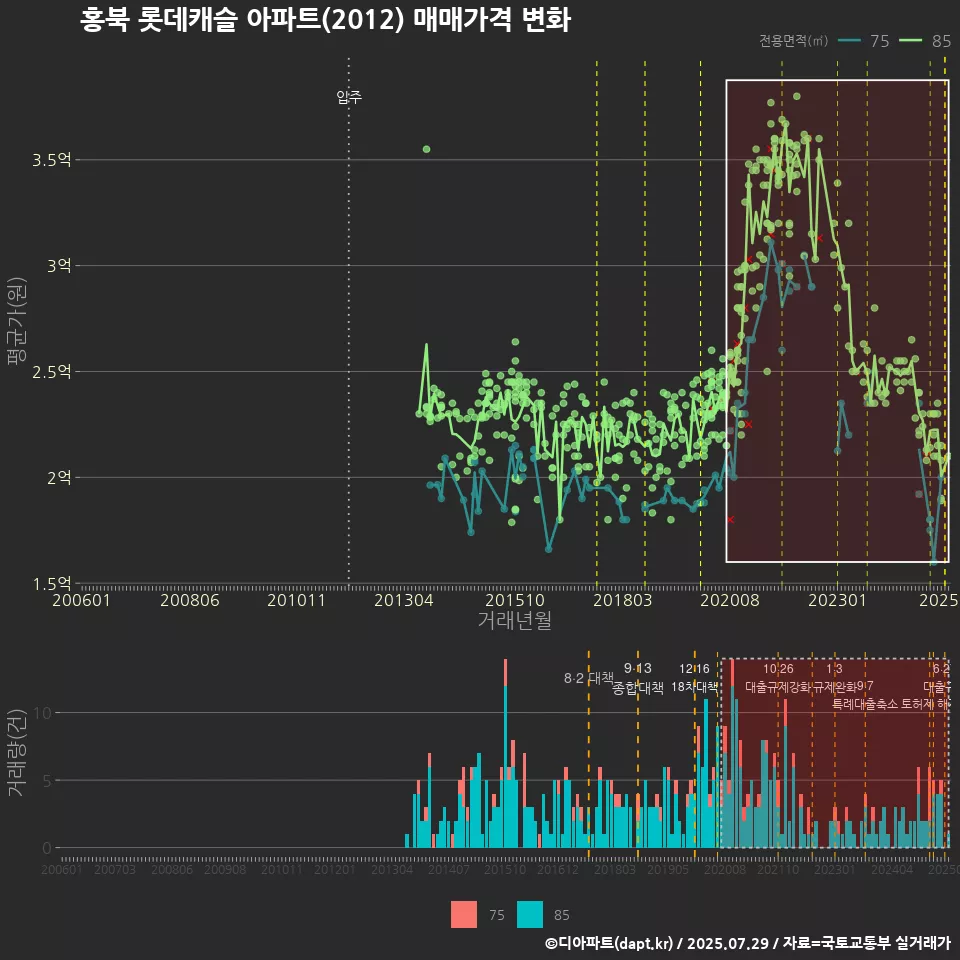Click the teal 85 swatch in bottom legend
Screen dimensions: 960x960
(x=530, y=915)
